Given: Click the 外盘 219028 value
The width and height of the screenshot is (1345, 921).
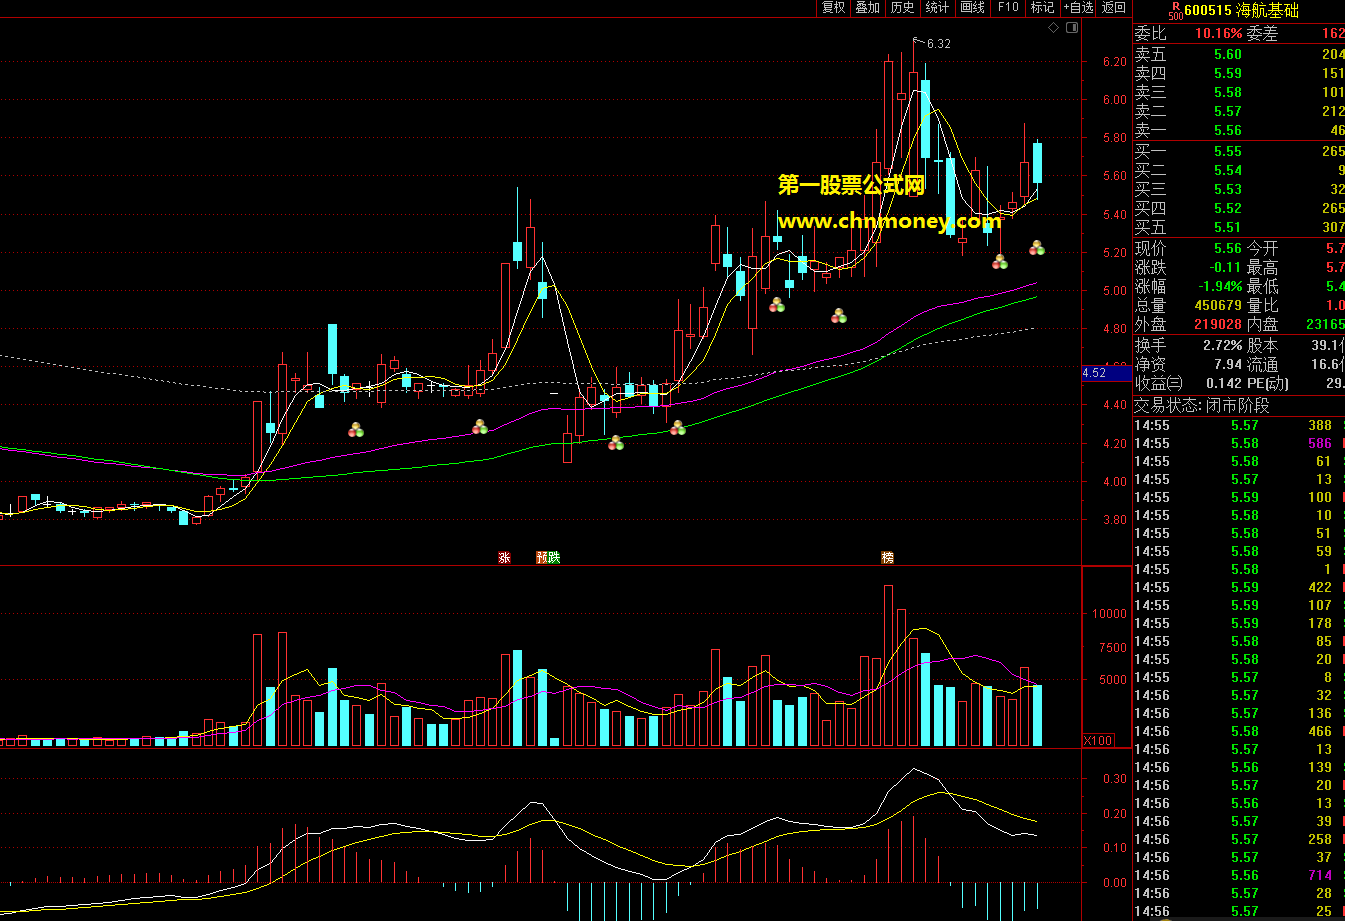Looking at the screenshot, I should 1218,324.
